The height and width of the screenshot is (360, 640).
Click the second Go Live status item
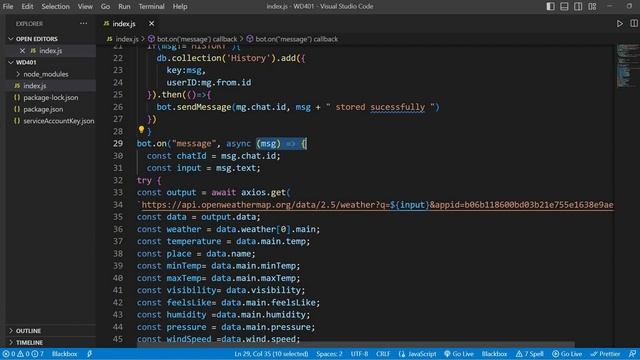567,354
